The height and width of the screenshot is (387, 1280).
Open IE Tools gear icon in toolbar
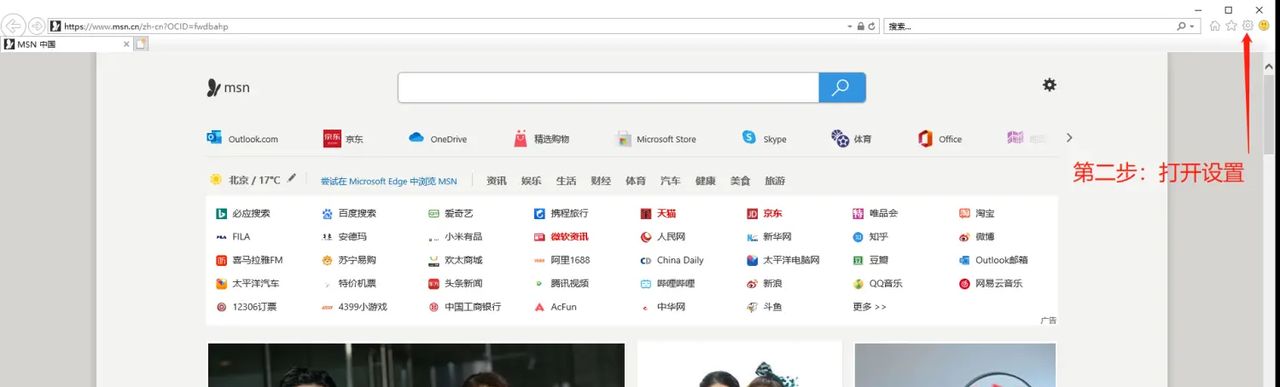point(1247,26)
